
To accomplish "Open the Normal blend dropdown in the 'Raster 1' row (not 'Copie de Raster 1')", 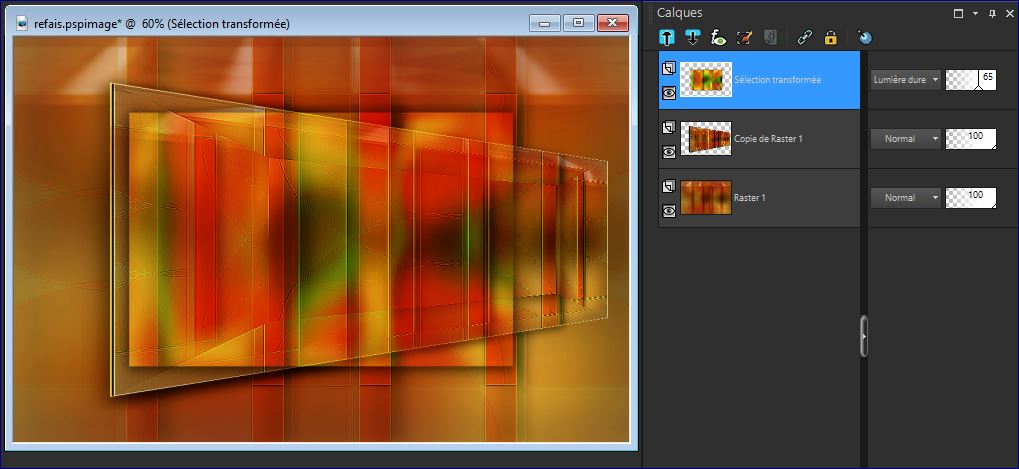I will click(905, 197).
